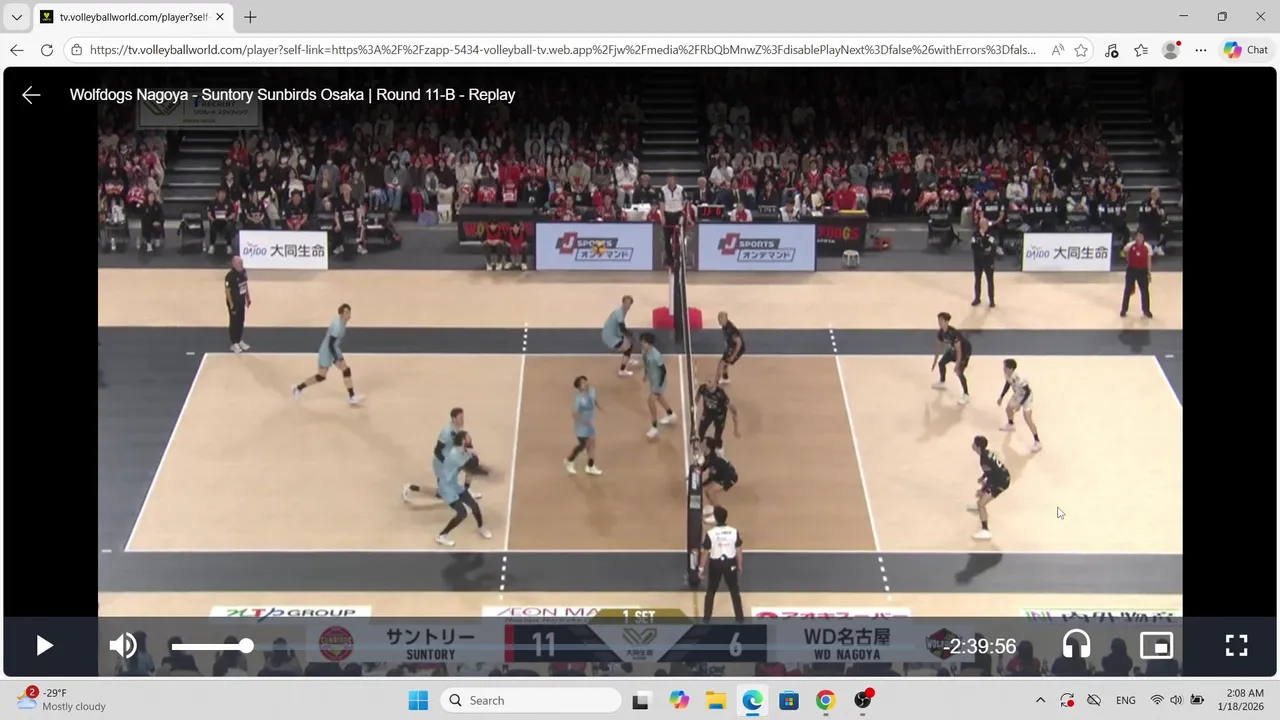
Task: Open the weather widget on taskbar
Action: tap(62, 699)
